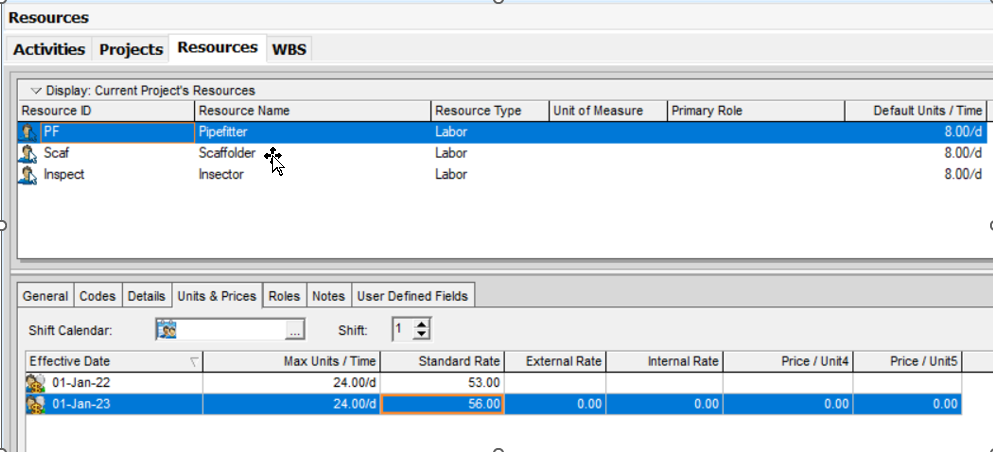Click the Pipefitter resource row icon
Screen dimensions: 993x452
coord(28,132)
